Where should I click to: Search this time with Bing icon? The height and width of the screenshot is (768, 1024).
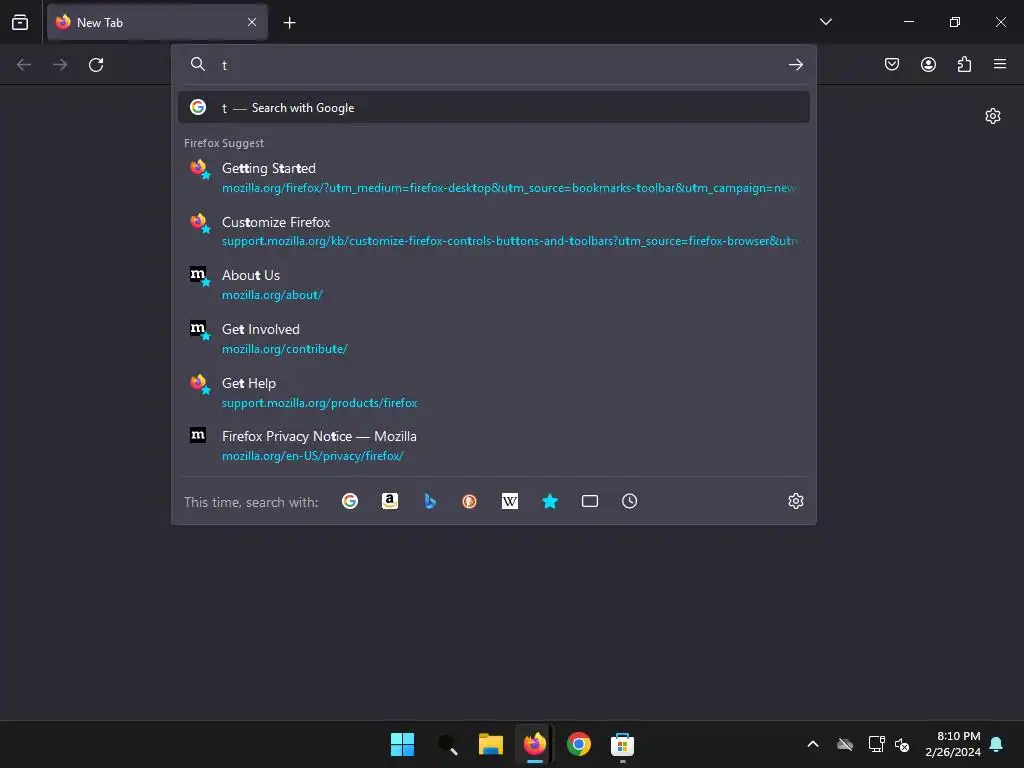[x=430, y=501]
